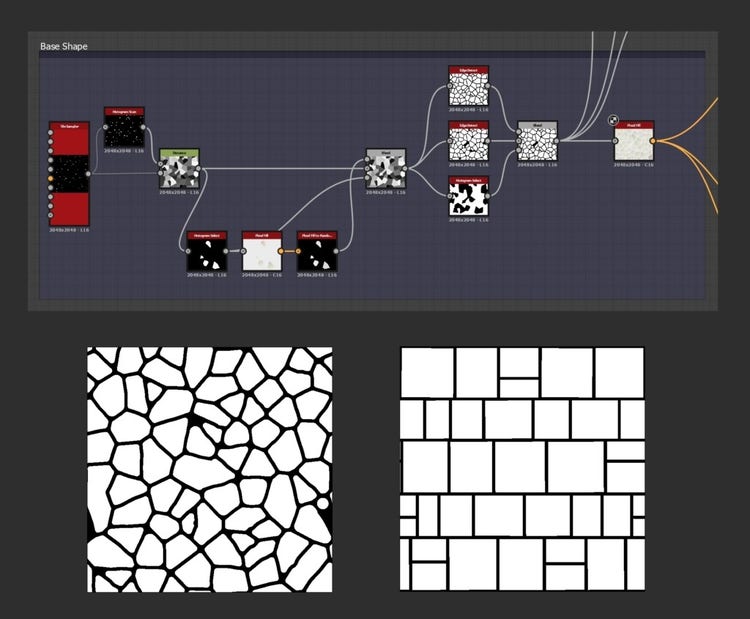
Task: Select the Blend node showing white cell outlines
Action: 538,141
